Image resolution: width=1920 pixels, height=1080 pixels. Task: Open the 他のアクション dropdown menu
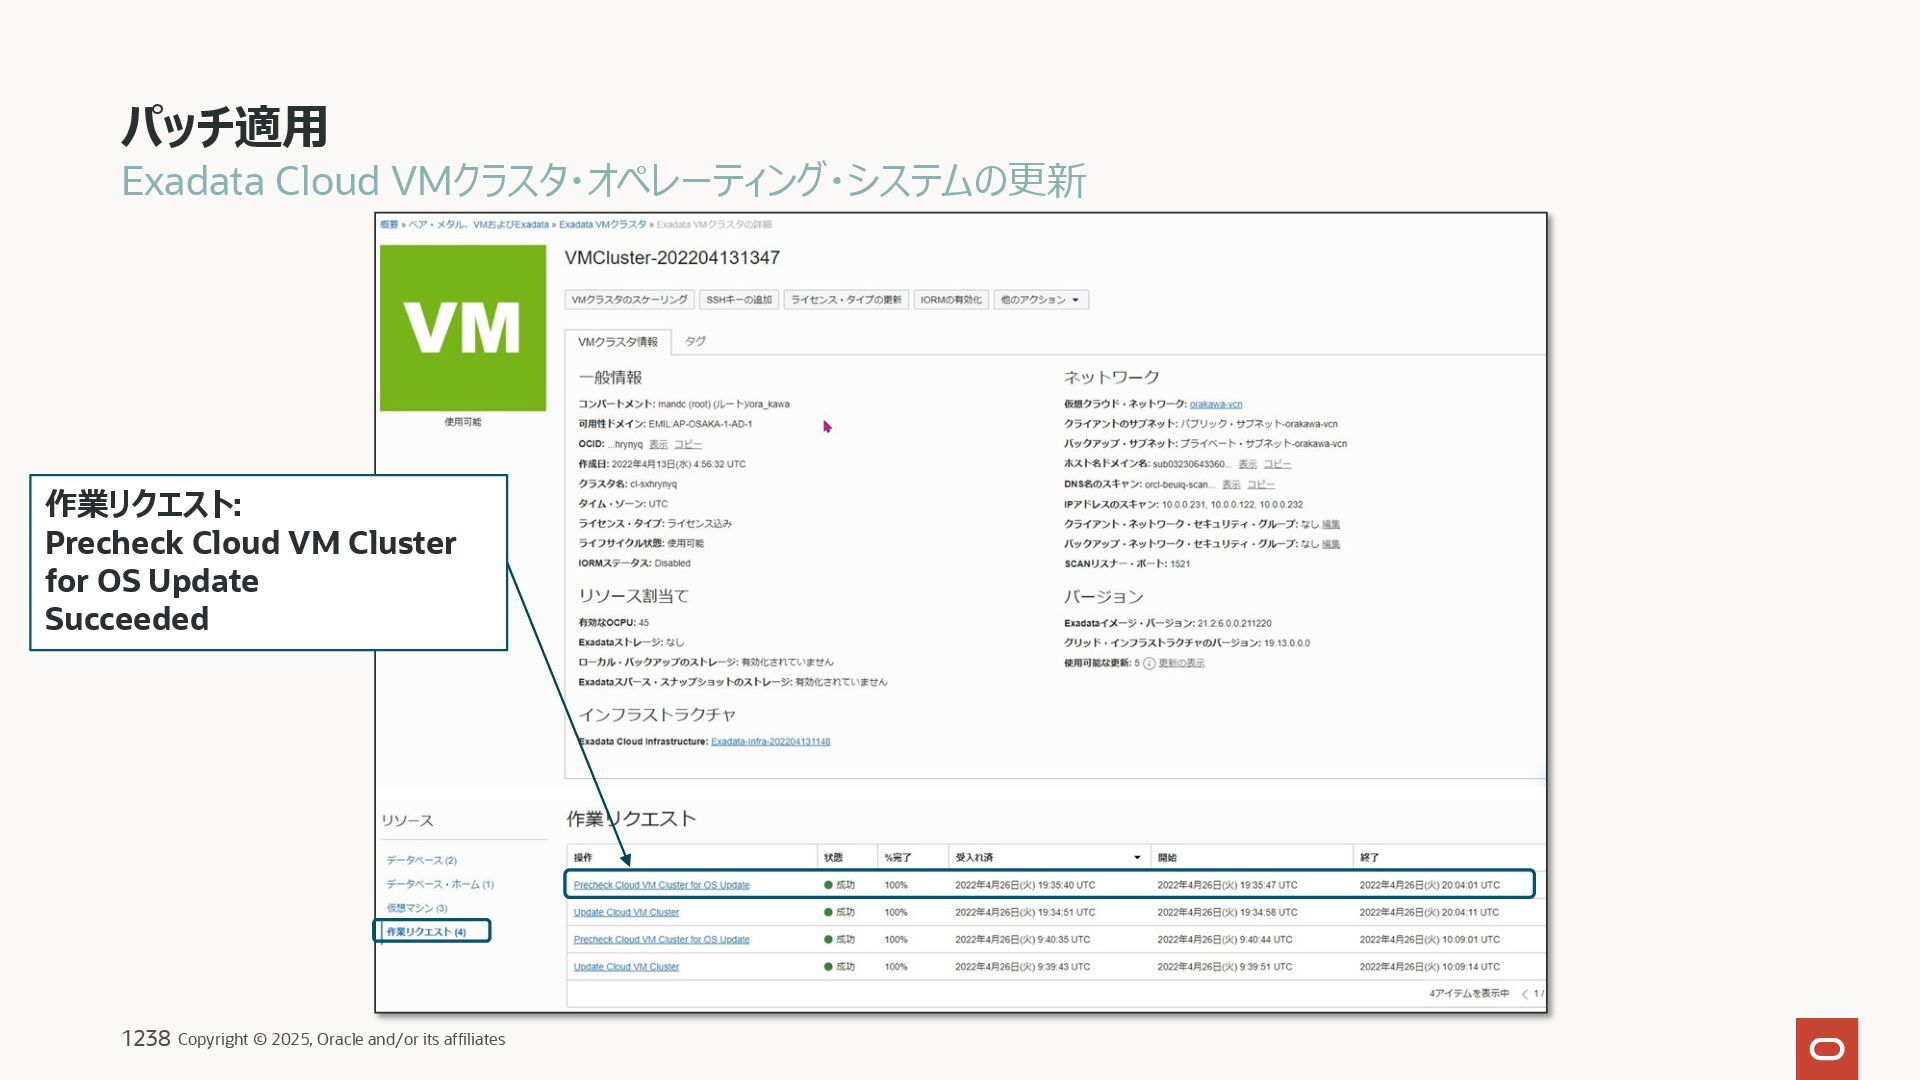(x=1040, y=300)
